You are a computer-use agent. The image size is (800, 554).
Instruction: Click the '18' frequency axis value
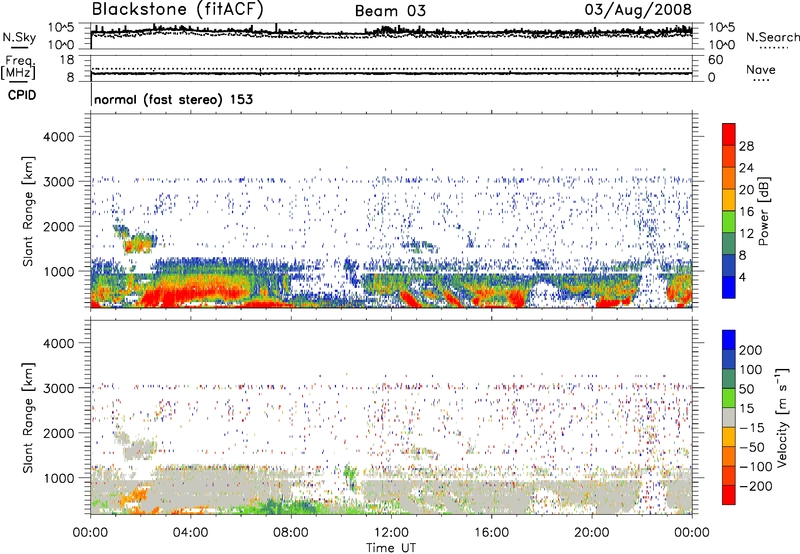pos(67,60)
